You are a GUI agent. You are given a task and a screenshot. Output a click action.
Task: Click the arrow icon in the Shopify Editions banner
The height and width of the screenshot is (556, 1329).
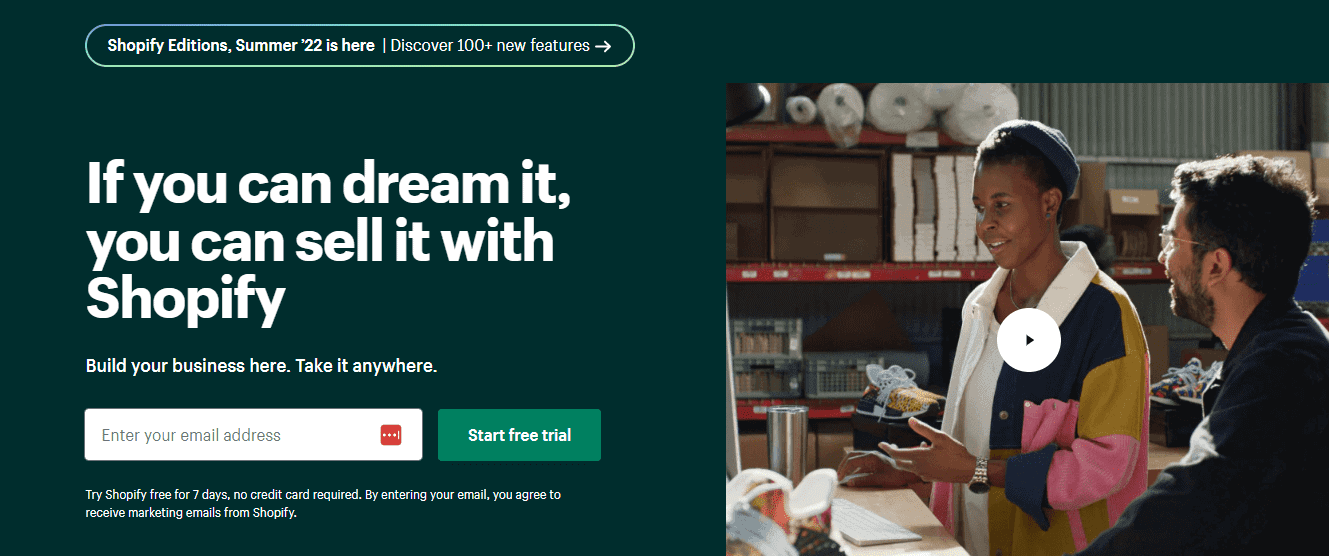[603, 46]
